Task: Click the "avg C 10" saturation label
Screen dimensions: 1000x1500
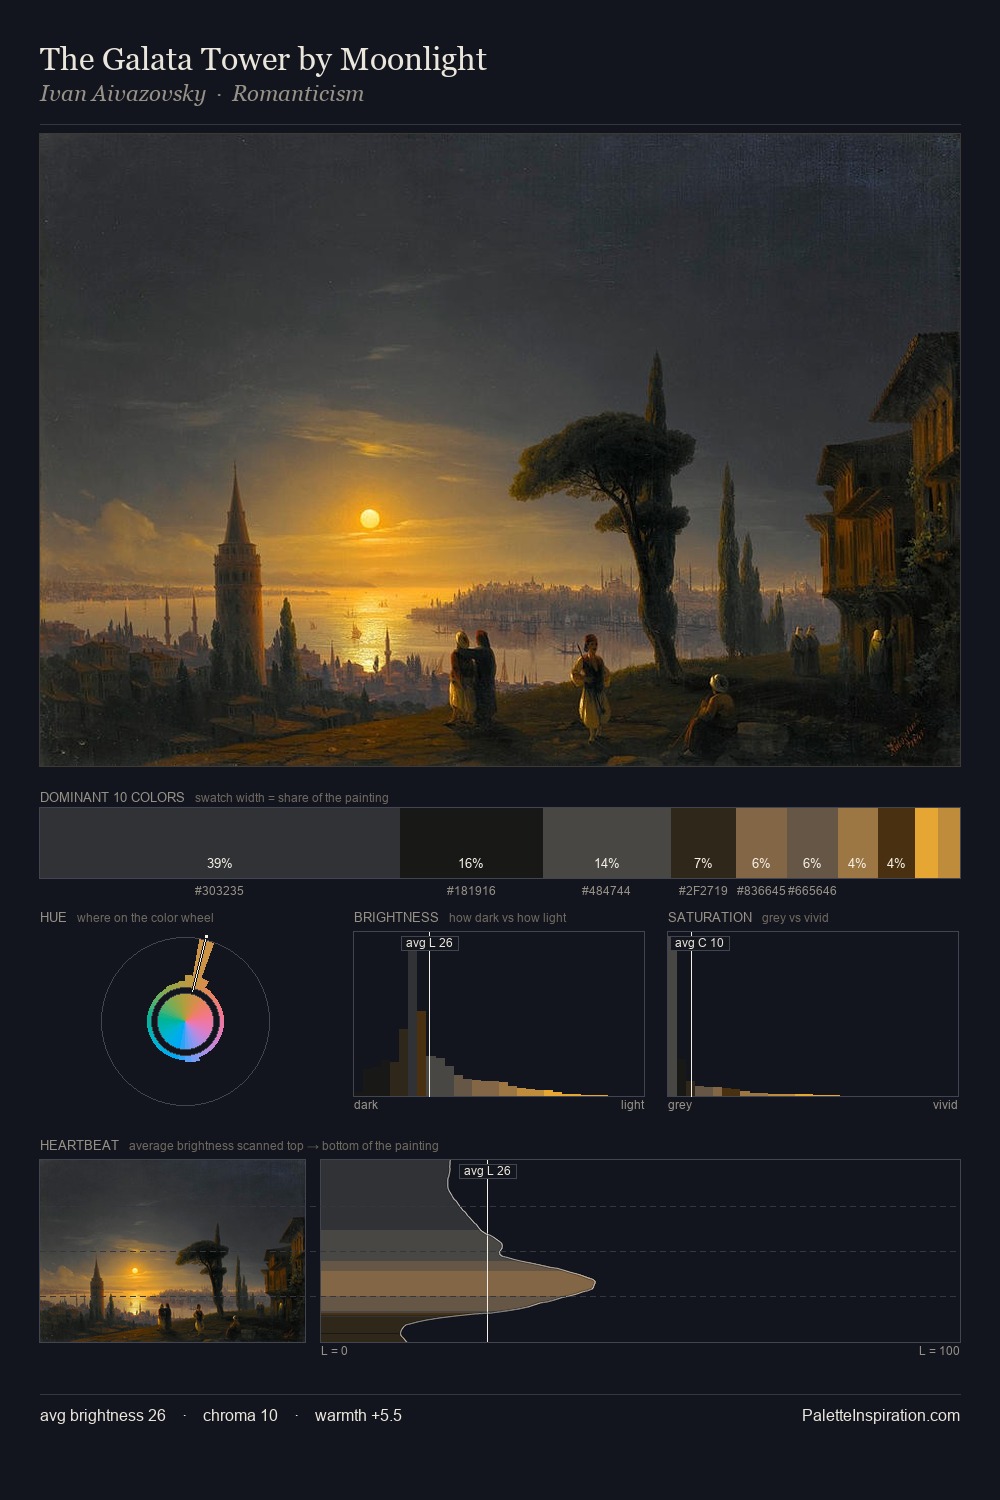Action: point(699,943)
